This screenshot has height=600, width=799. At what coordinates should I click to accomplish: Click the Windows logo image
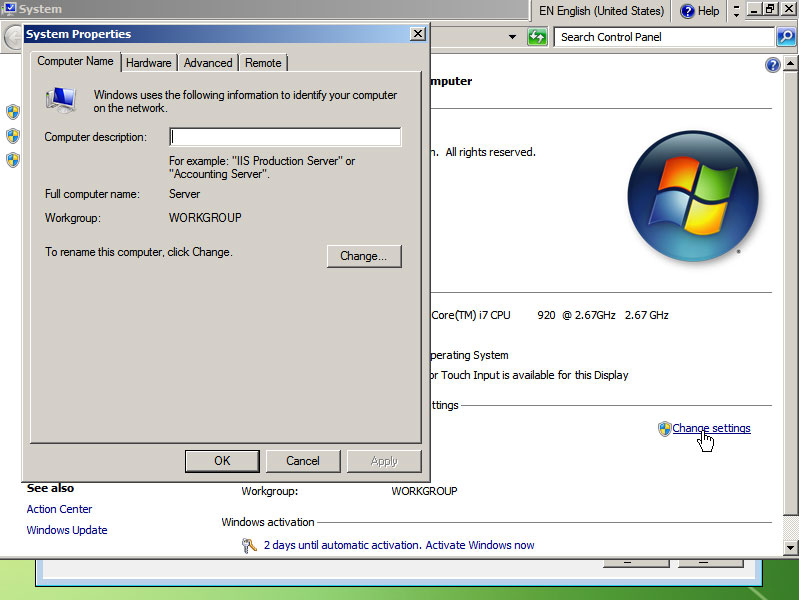(693, 196)
